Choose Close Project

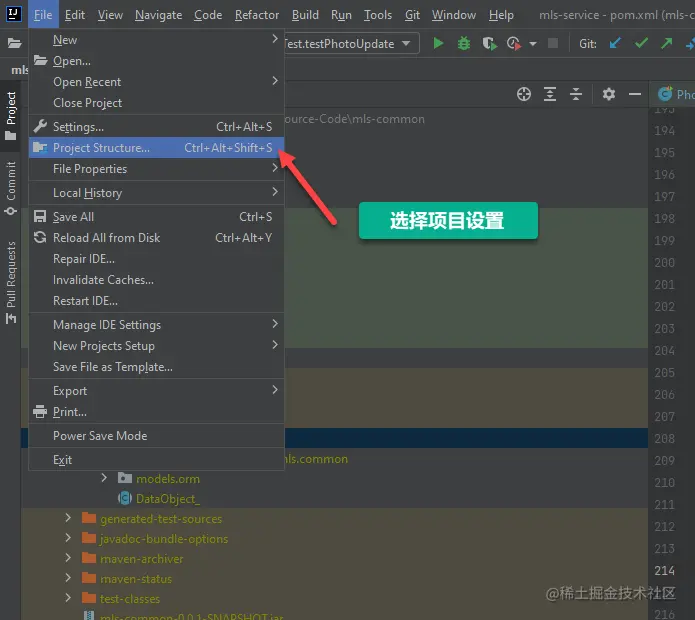pos(156,103)
